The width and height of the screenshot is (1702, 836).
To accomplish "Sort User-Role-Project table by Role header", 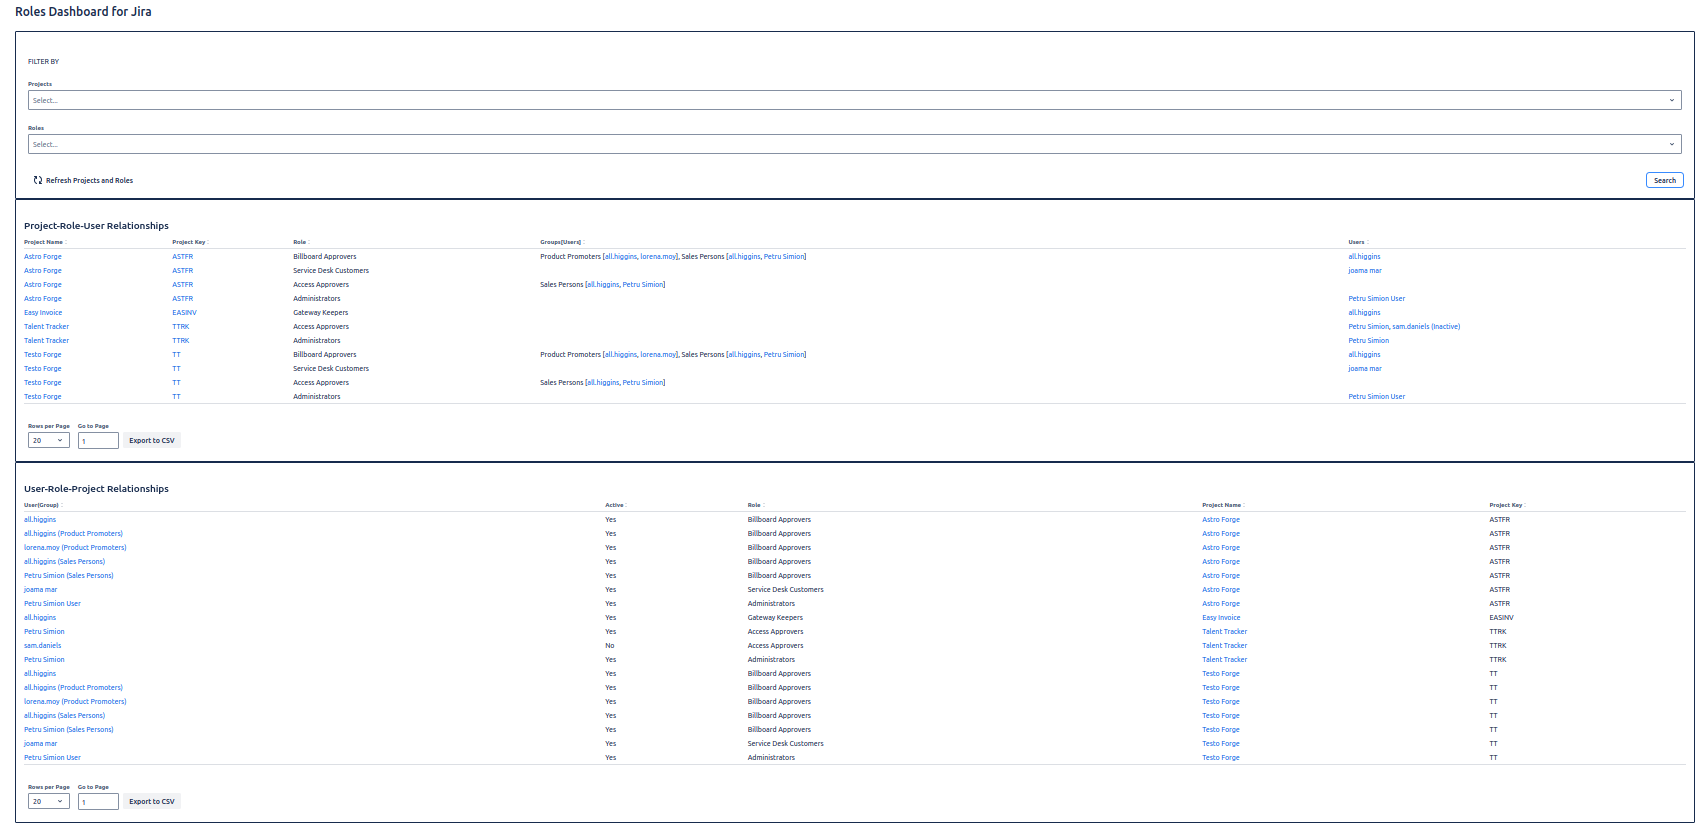I will point(754,505).
